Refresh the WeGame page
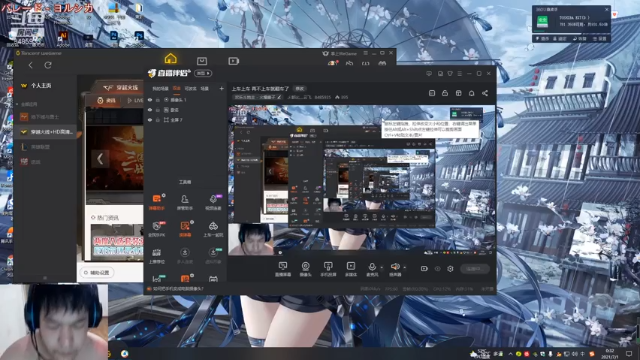The image size is (640, 360). click(x=48, y=65)
